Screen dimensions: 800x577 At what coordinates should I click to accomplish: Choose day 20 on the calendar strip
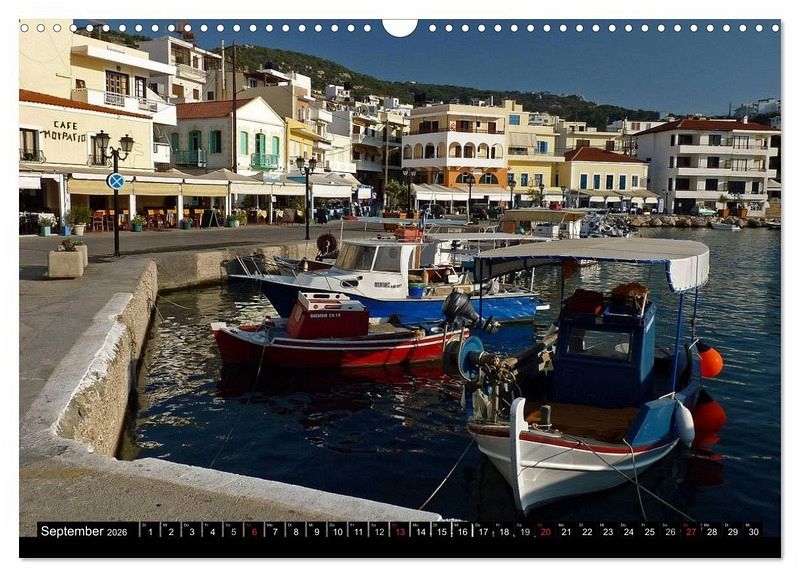tap(545, 531)
